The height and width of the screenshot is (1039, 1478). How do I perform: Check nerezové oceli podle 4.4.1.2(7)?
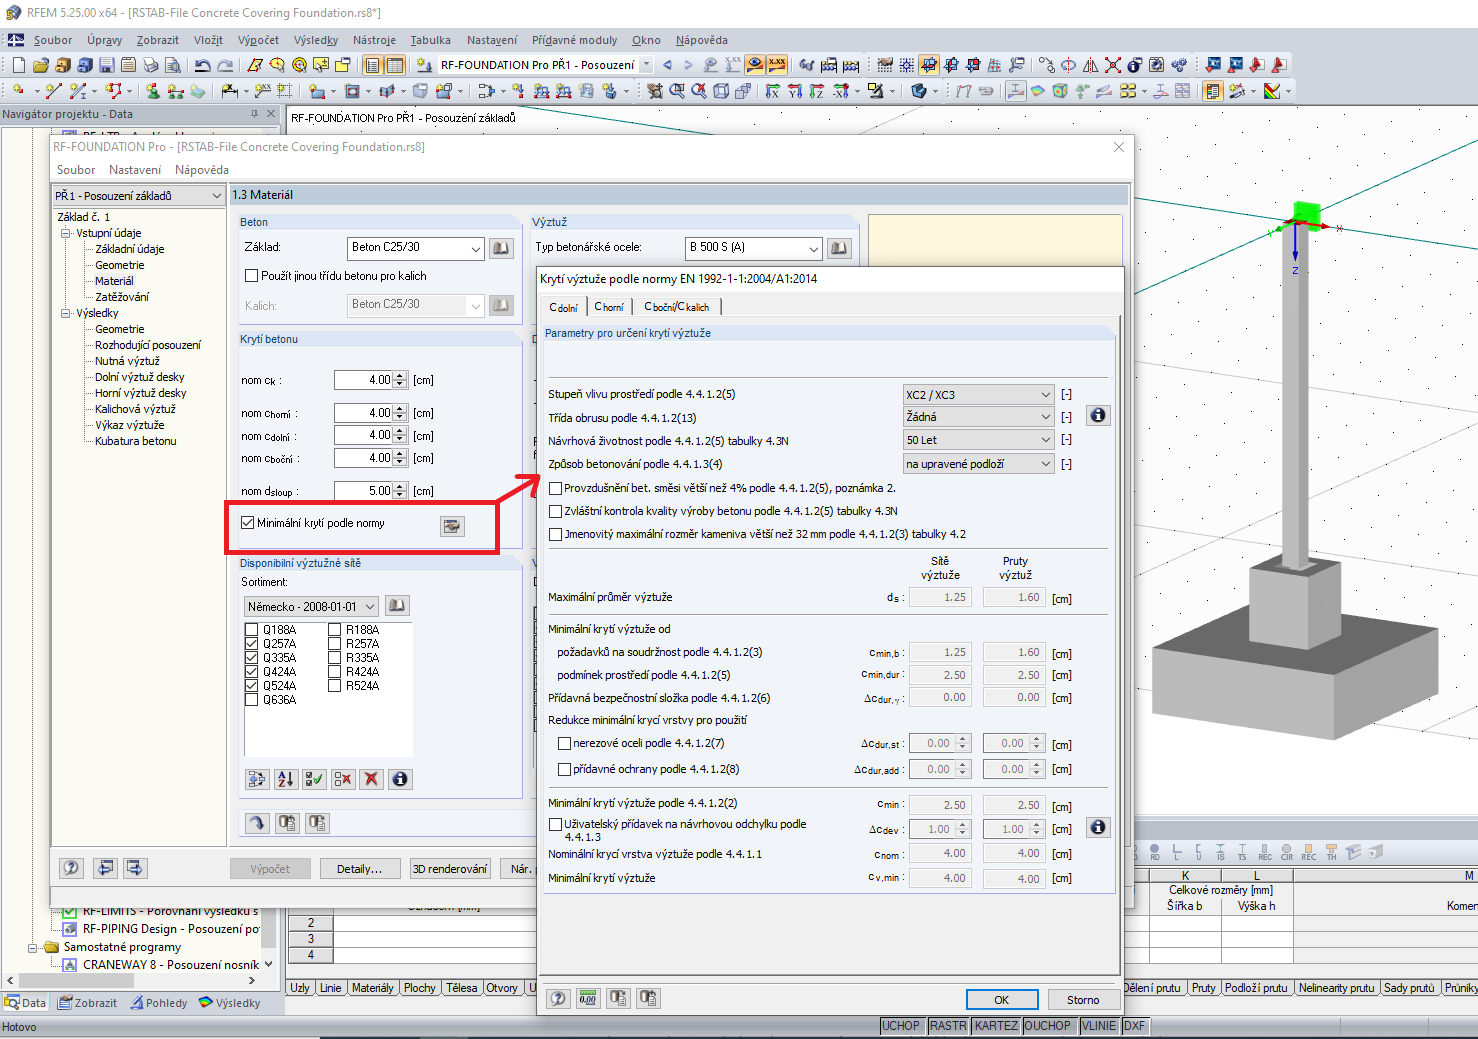(x=564, y=744)
